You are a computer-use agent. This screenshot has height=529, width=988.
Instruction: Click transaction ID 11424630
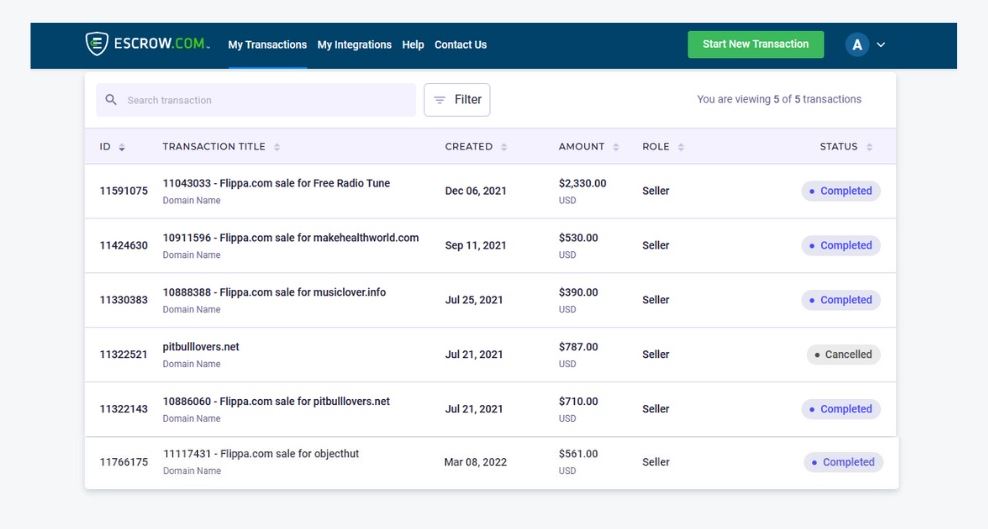124,246
